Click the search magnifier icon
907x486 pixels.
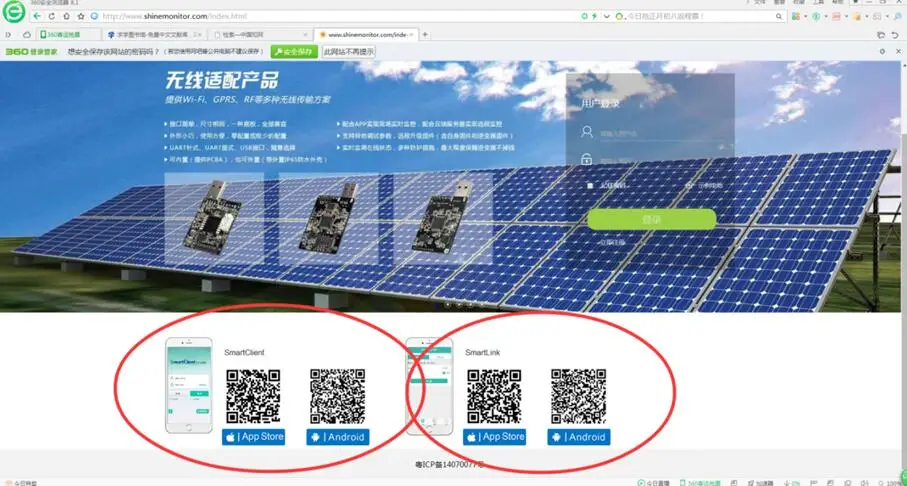[781, 16]
